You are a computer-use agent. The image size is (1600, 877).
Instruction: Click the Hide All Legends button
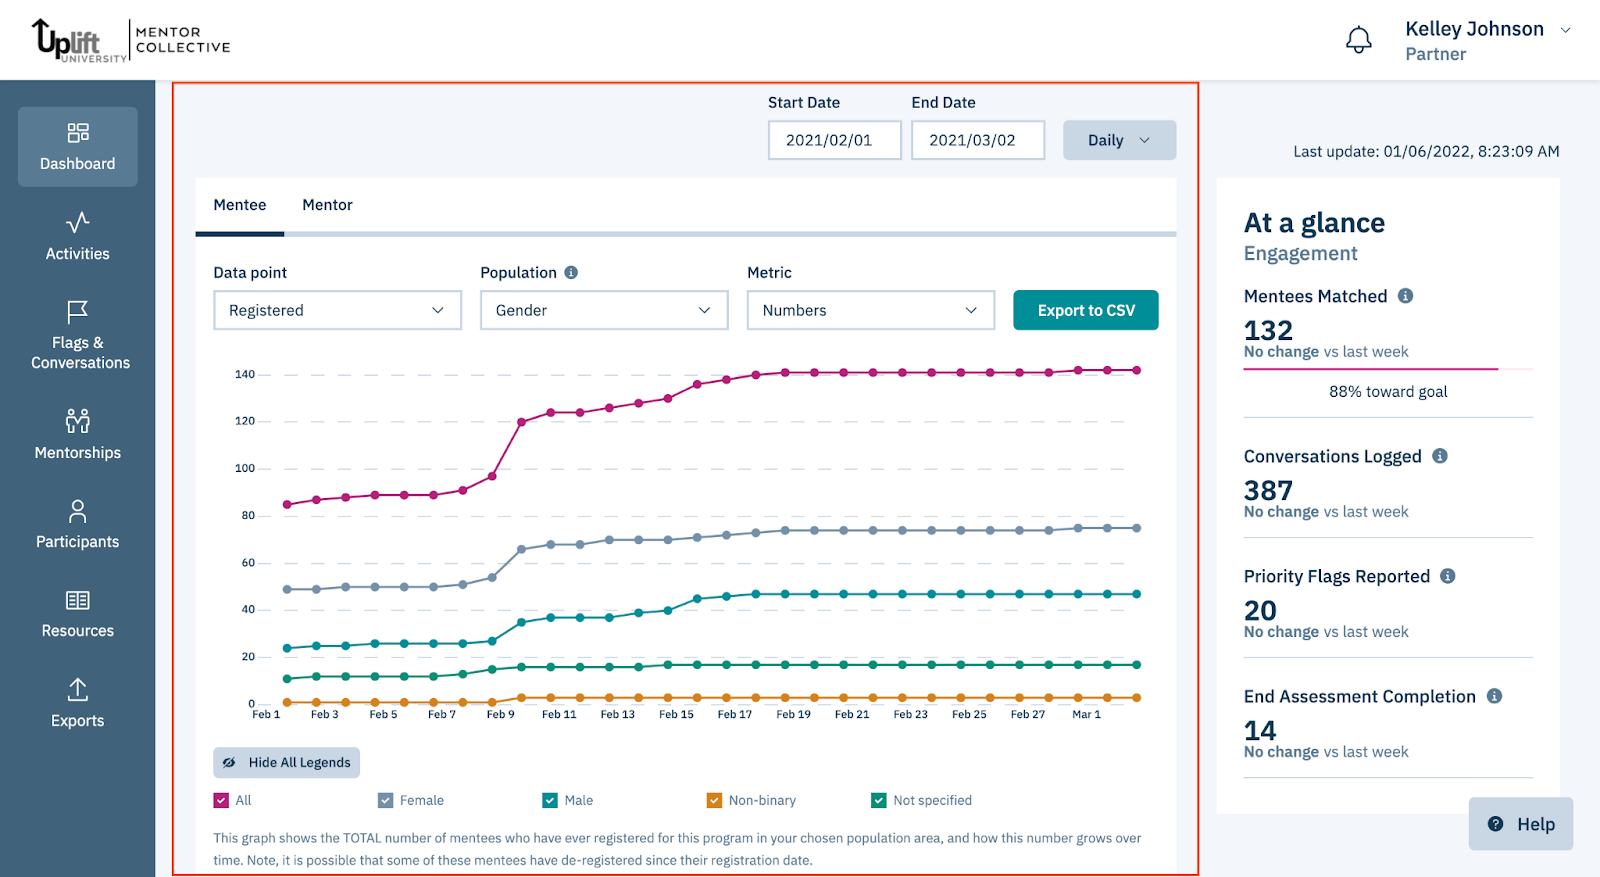tap(287, 762)
